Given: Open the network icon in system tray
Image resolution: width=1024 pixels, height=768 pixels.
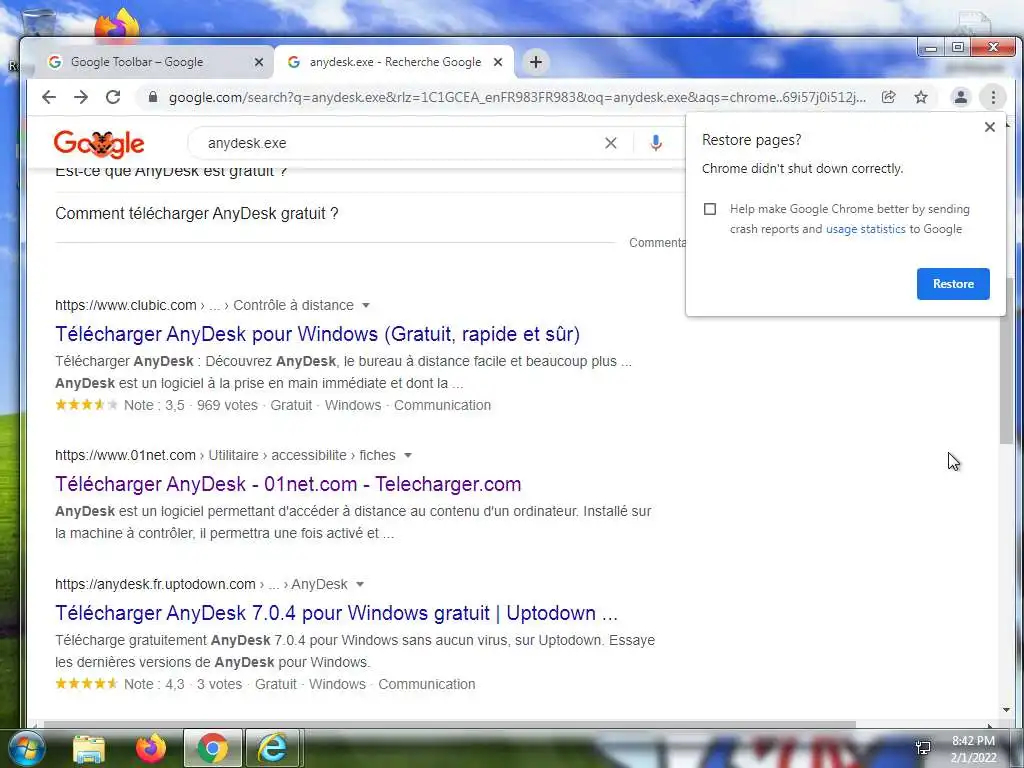Looking at the screenshot, I should coord(923,748).
